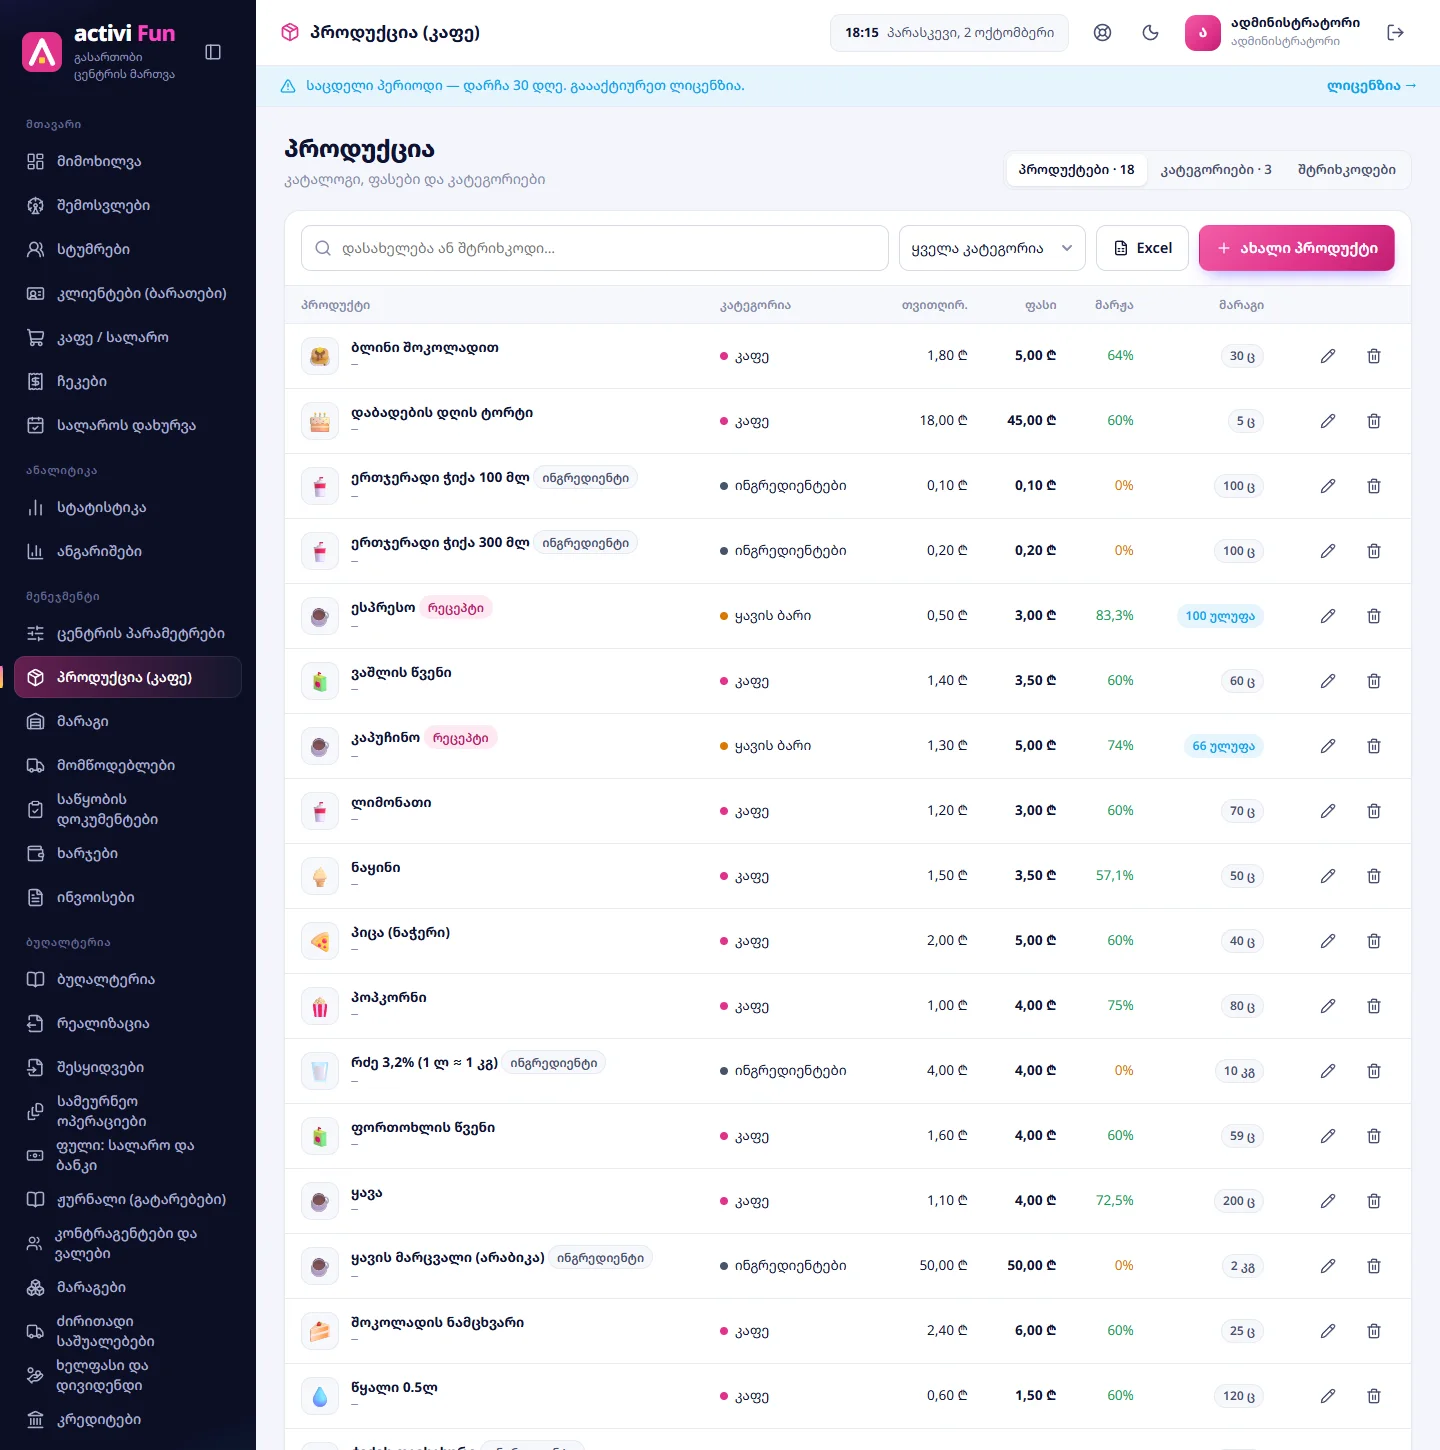Open მიმოხილვა in the sidebar

coord(128,162)
